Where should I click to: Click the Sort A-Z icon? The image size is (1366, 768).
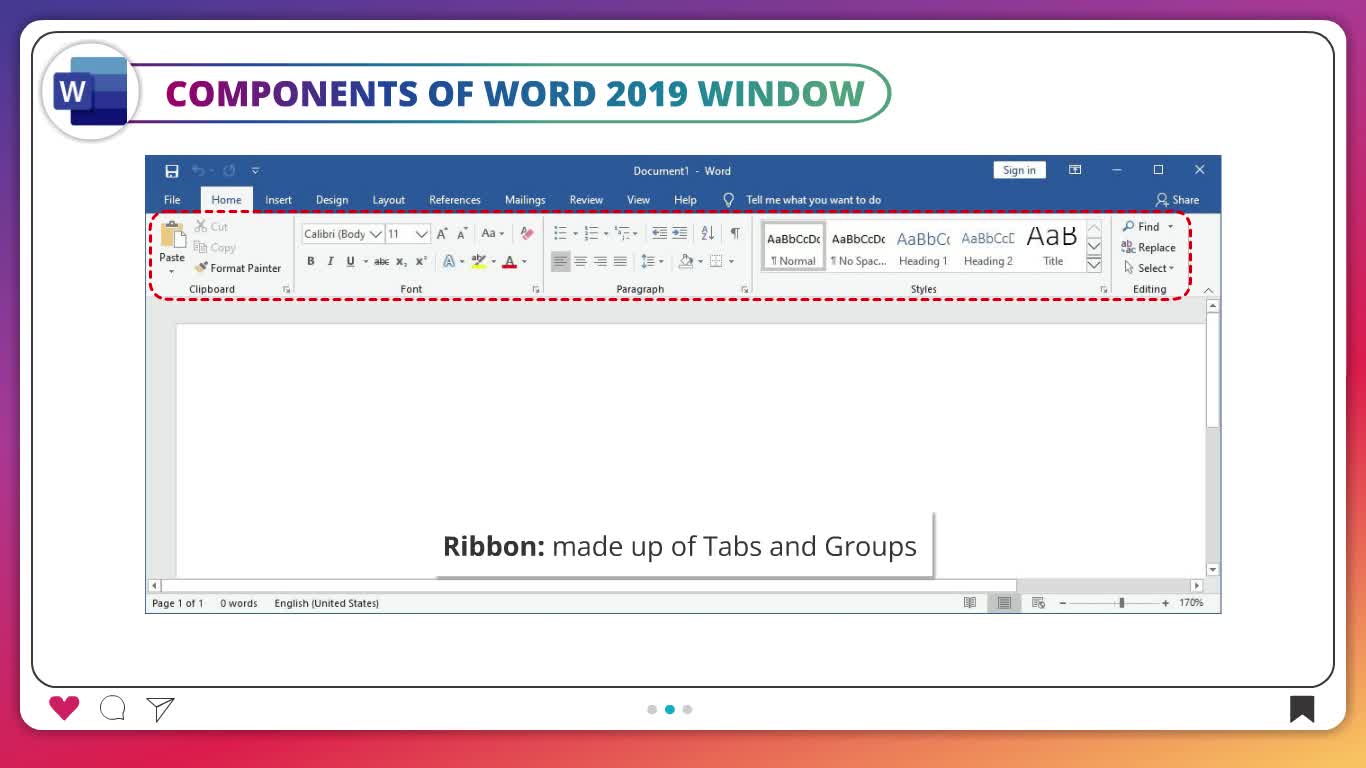point(708,234)
